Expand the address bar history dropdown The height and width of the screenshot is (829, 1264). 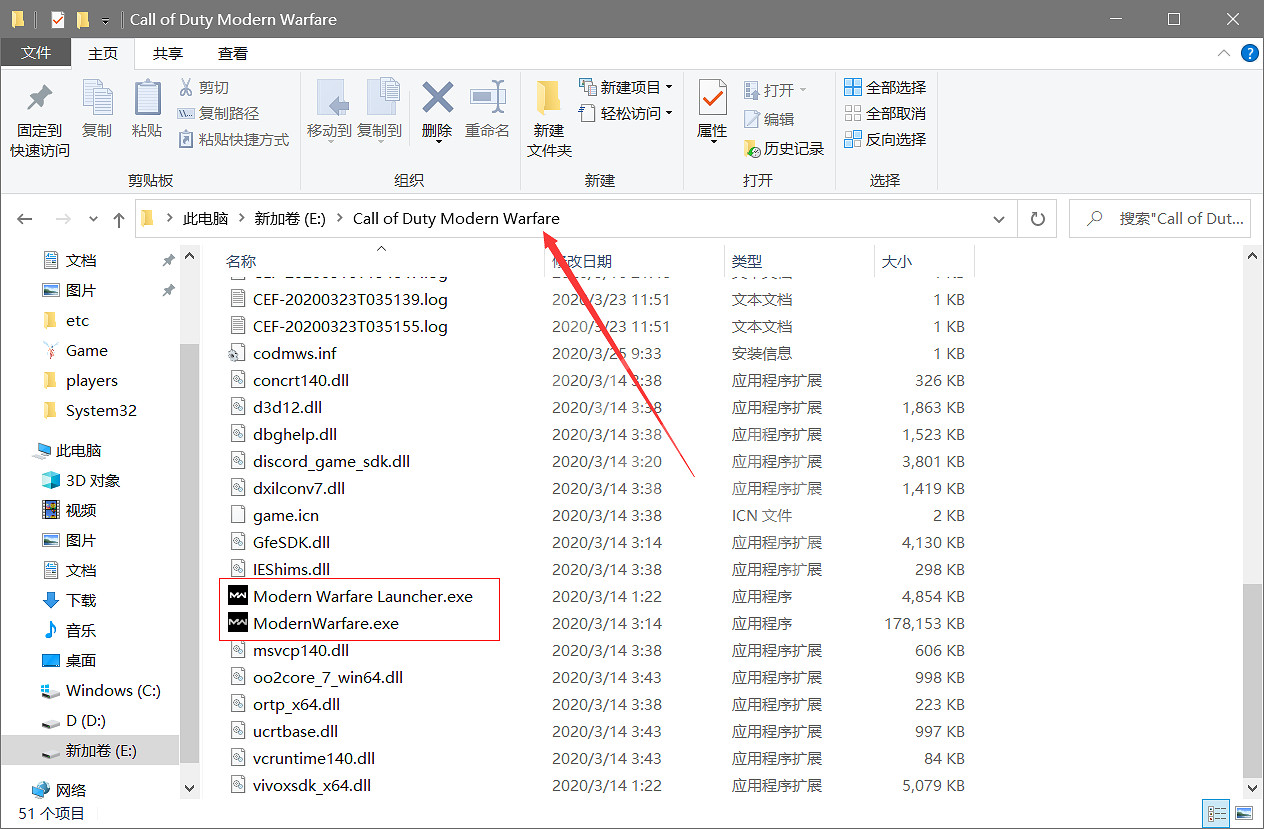(x=998, y=219)
